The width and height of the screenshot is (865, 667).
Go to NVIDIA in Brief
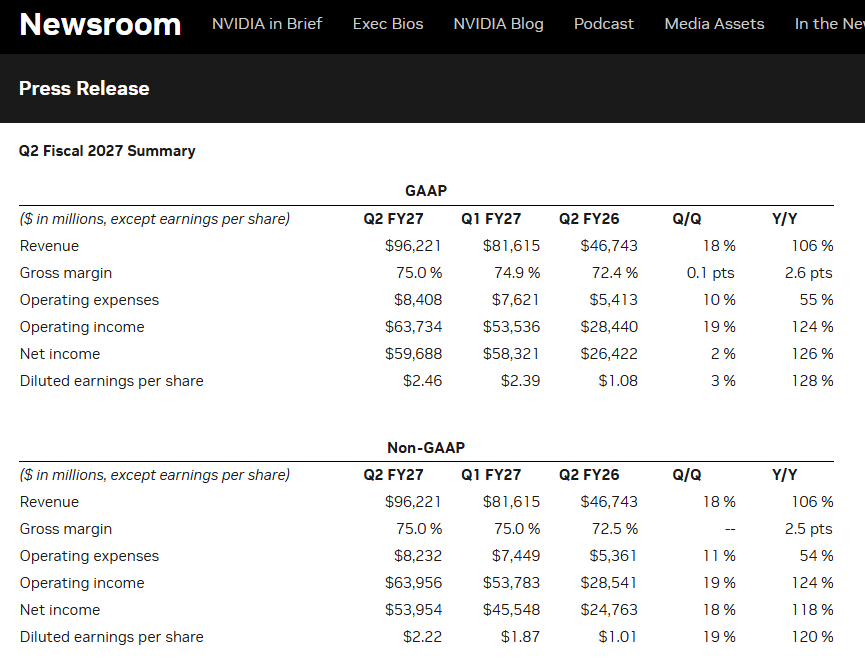pos(267,24)
